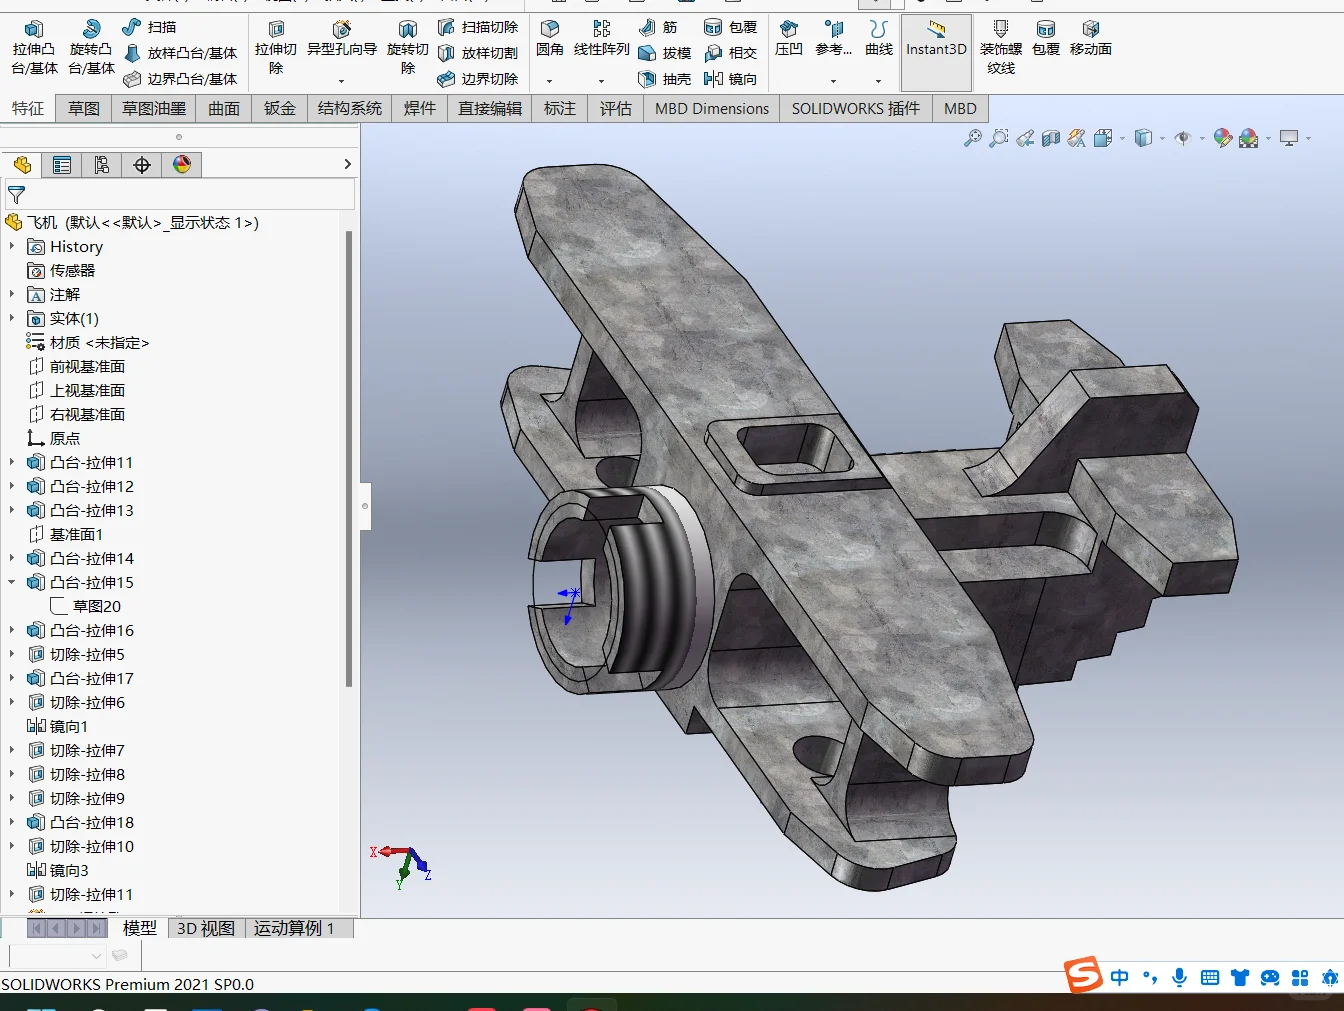Switch to the 草图 ribbon tab

[84, 108]
